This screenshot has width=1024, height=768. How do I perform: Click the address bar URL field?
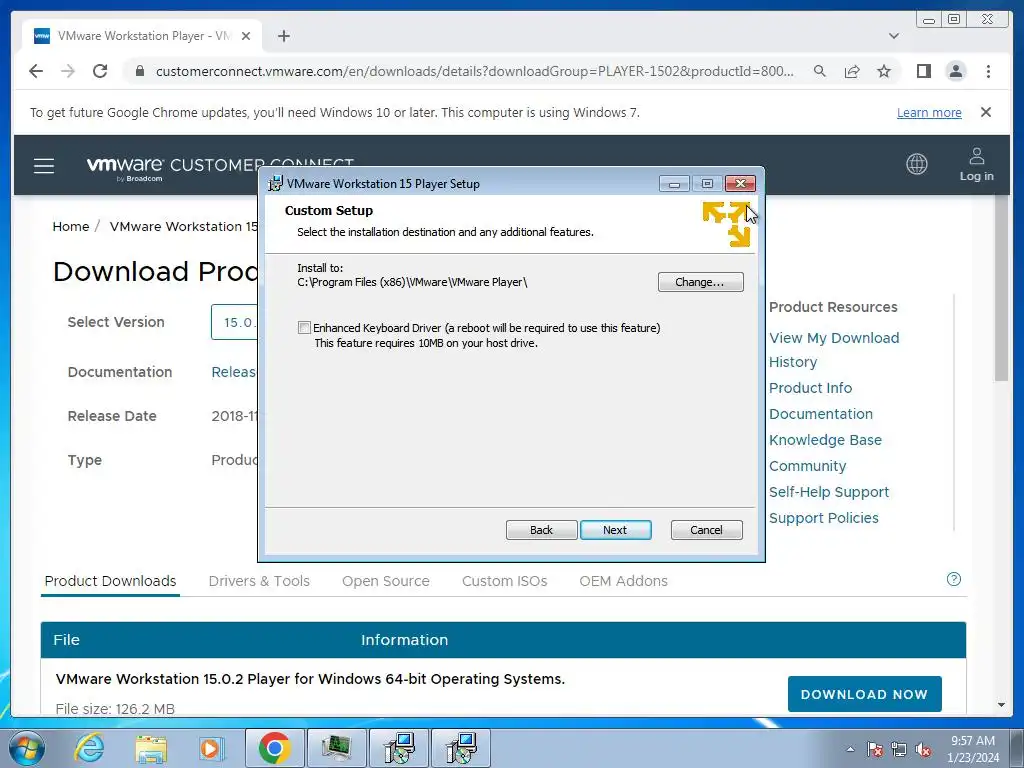(475, 71)
